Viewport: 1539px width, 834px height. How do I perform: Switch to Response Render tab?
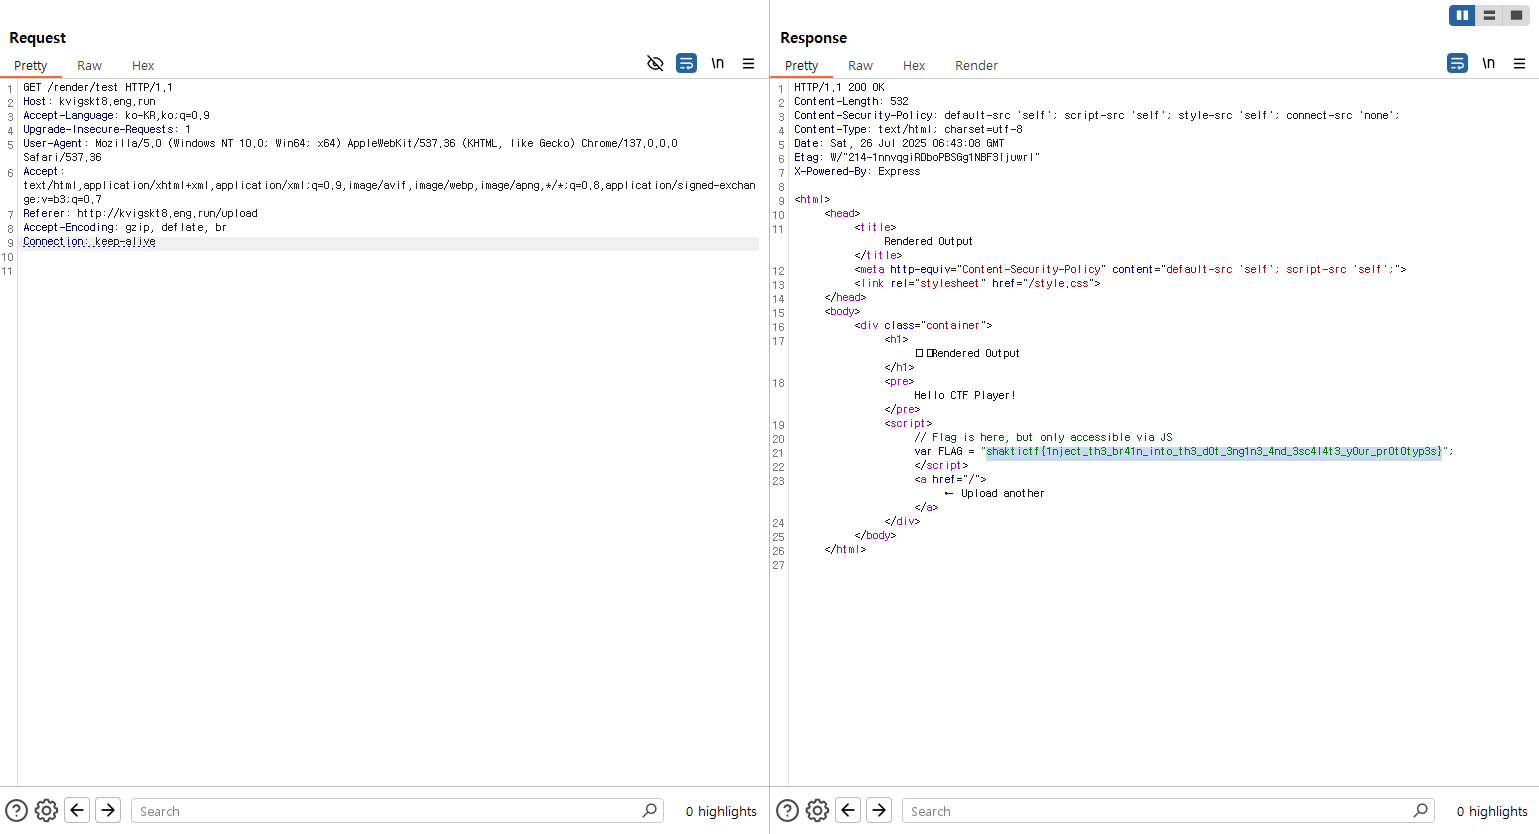976,65
